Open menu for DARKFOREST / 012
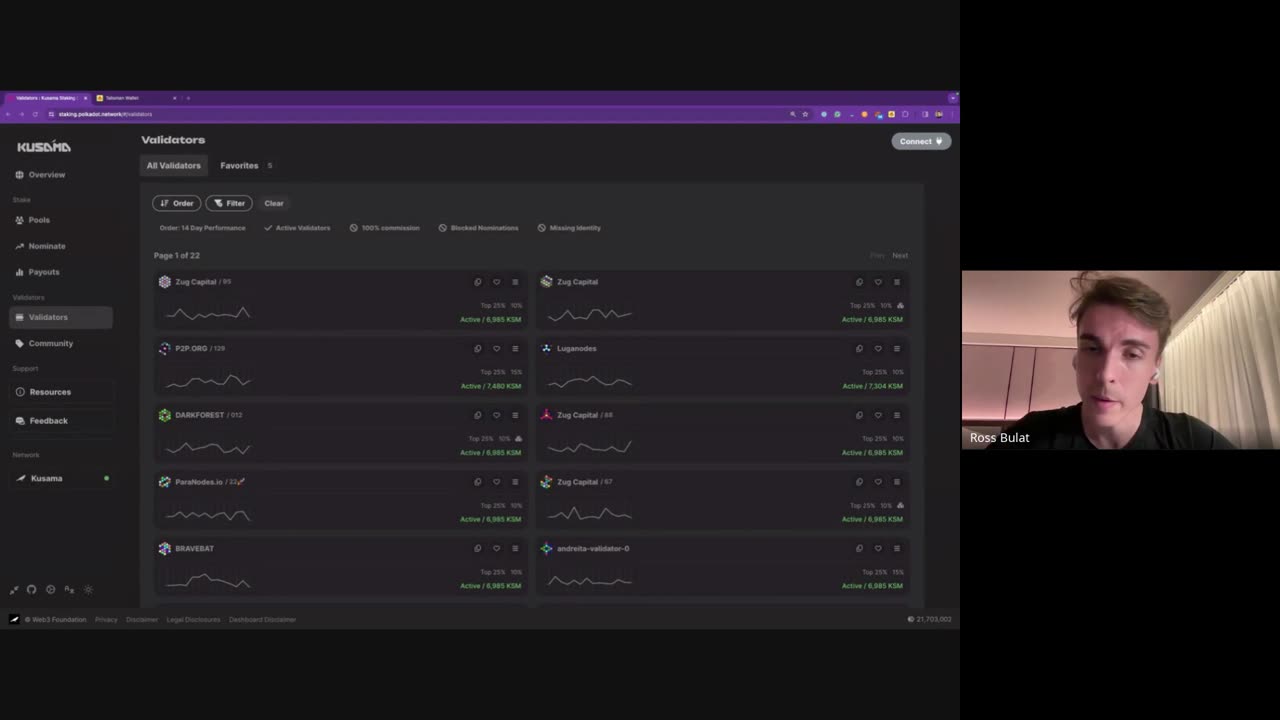 click(515, 415)
